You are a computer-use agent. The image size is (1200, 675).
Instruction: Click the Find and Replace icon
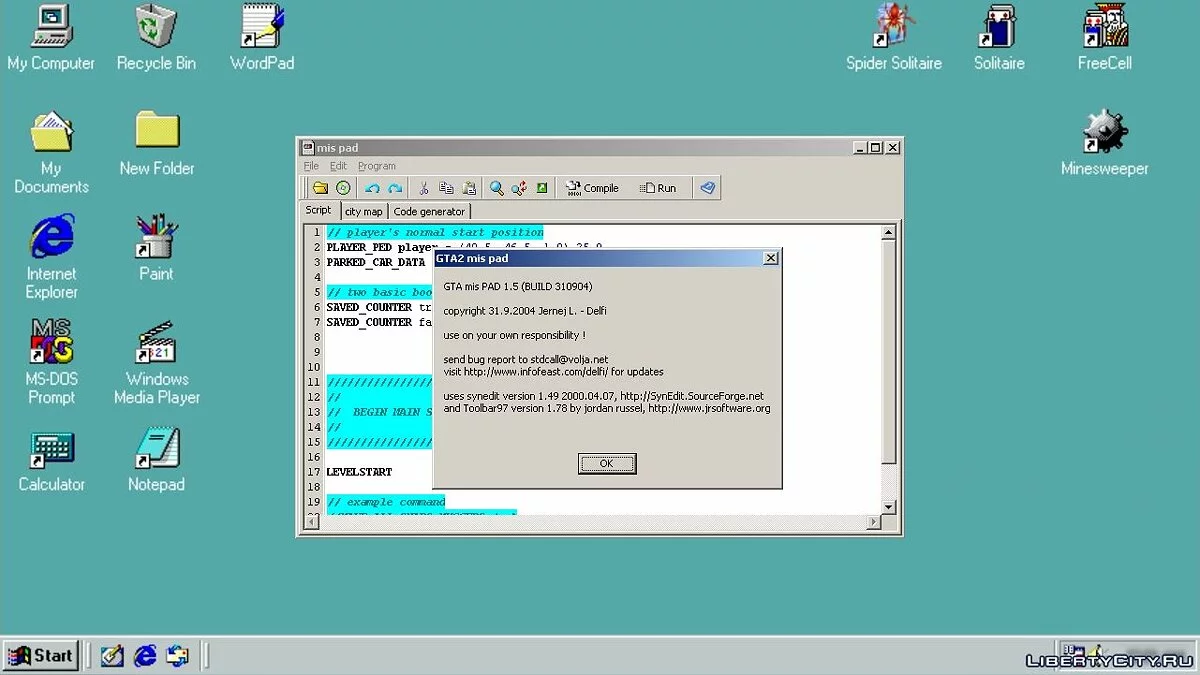(x=519, y=188)
